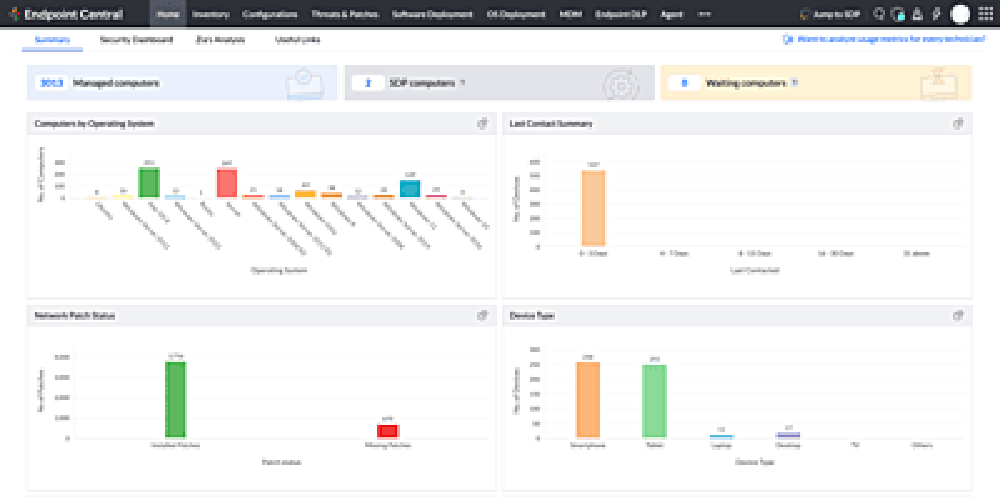1000x497 pixels.
Task: Click orange Smartphone bar in Device Type
Action: [588, 400]
